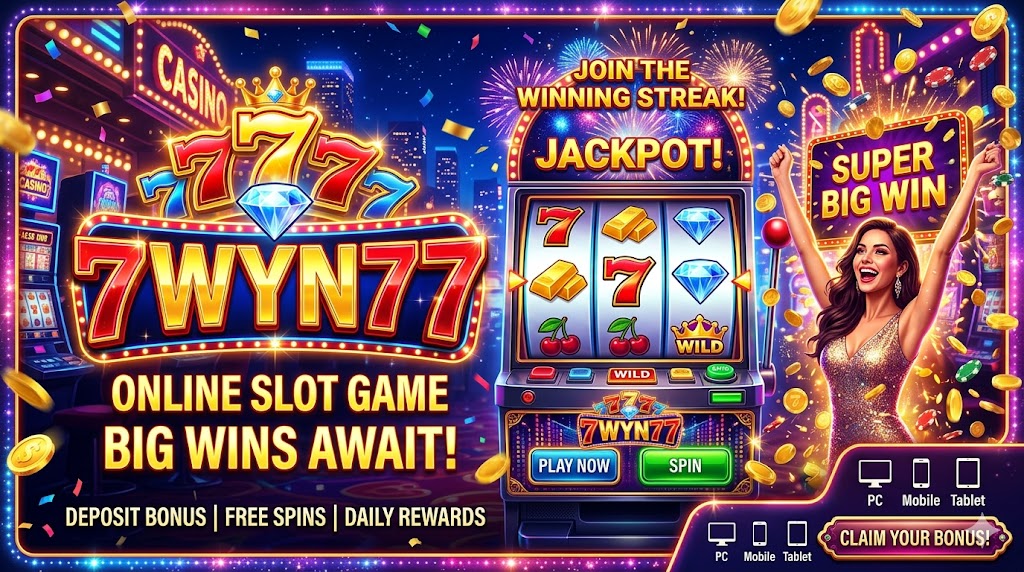Select the larger Tablet device icon

[x=967, y=473]
